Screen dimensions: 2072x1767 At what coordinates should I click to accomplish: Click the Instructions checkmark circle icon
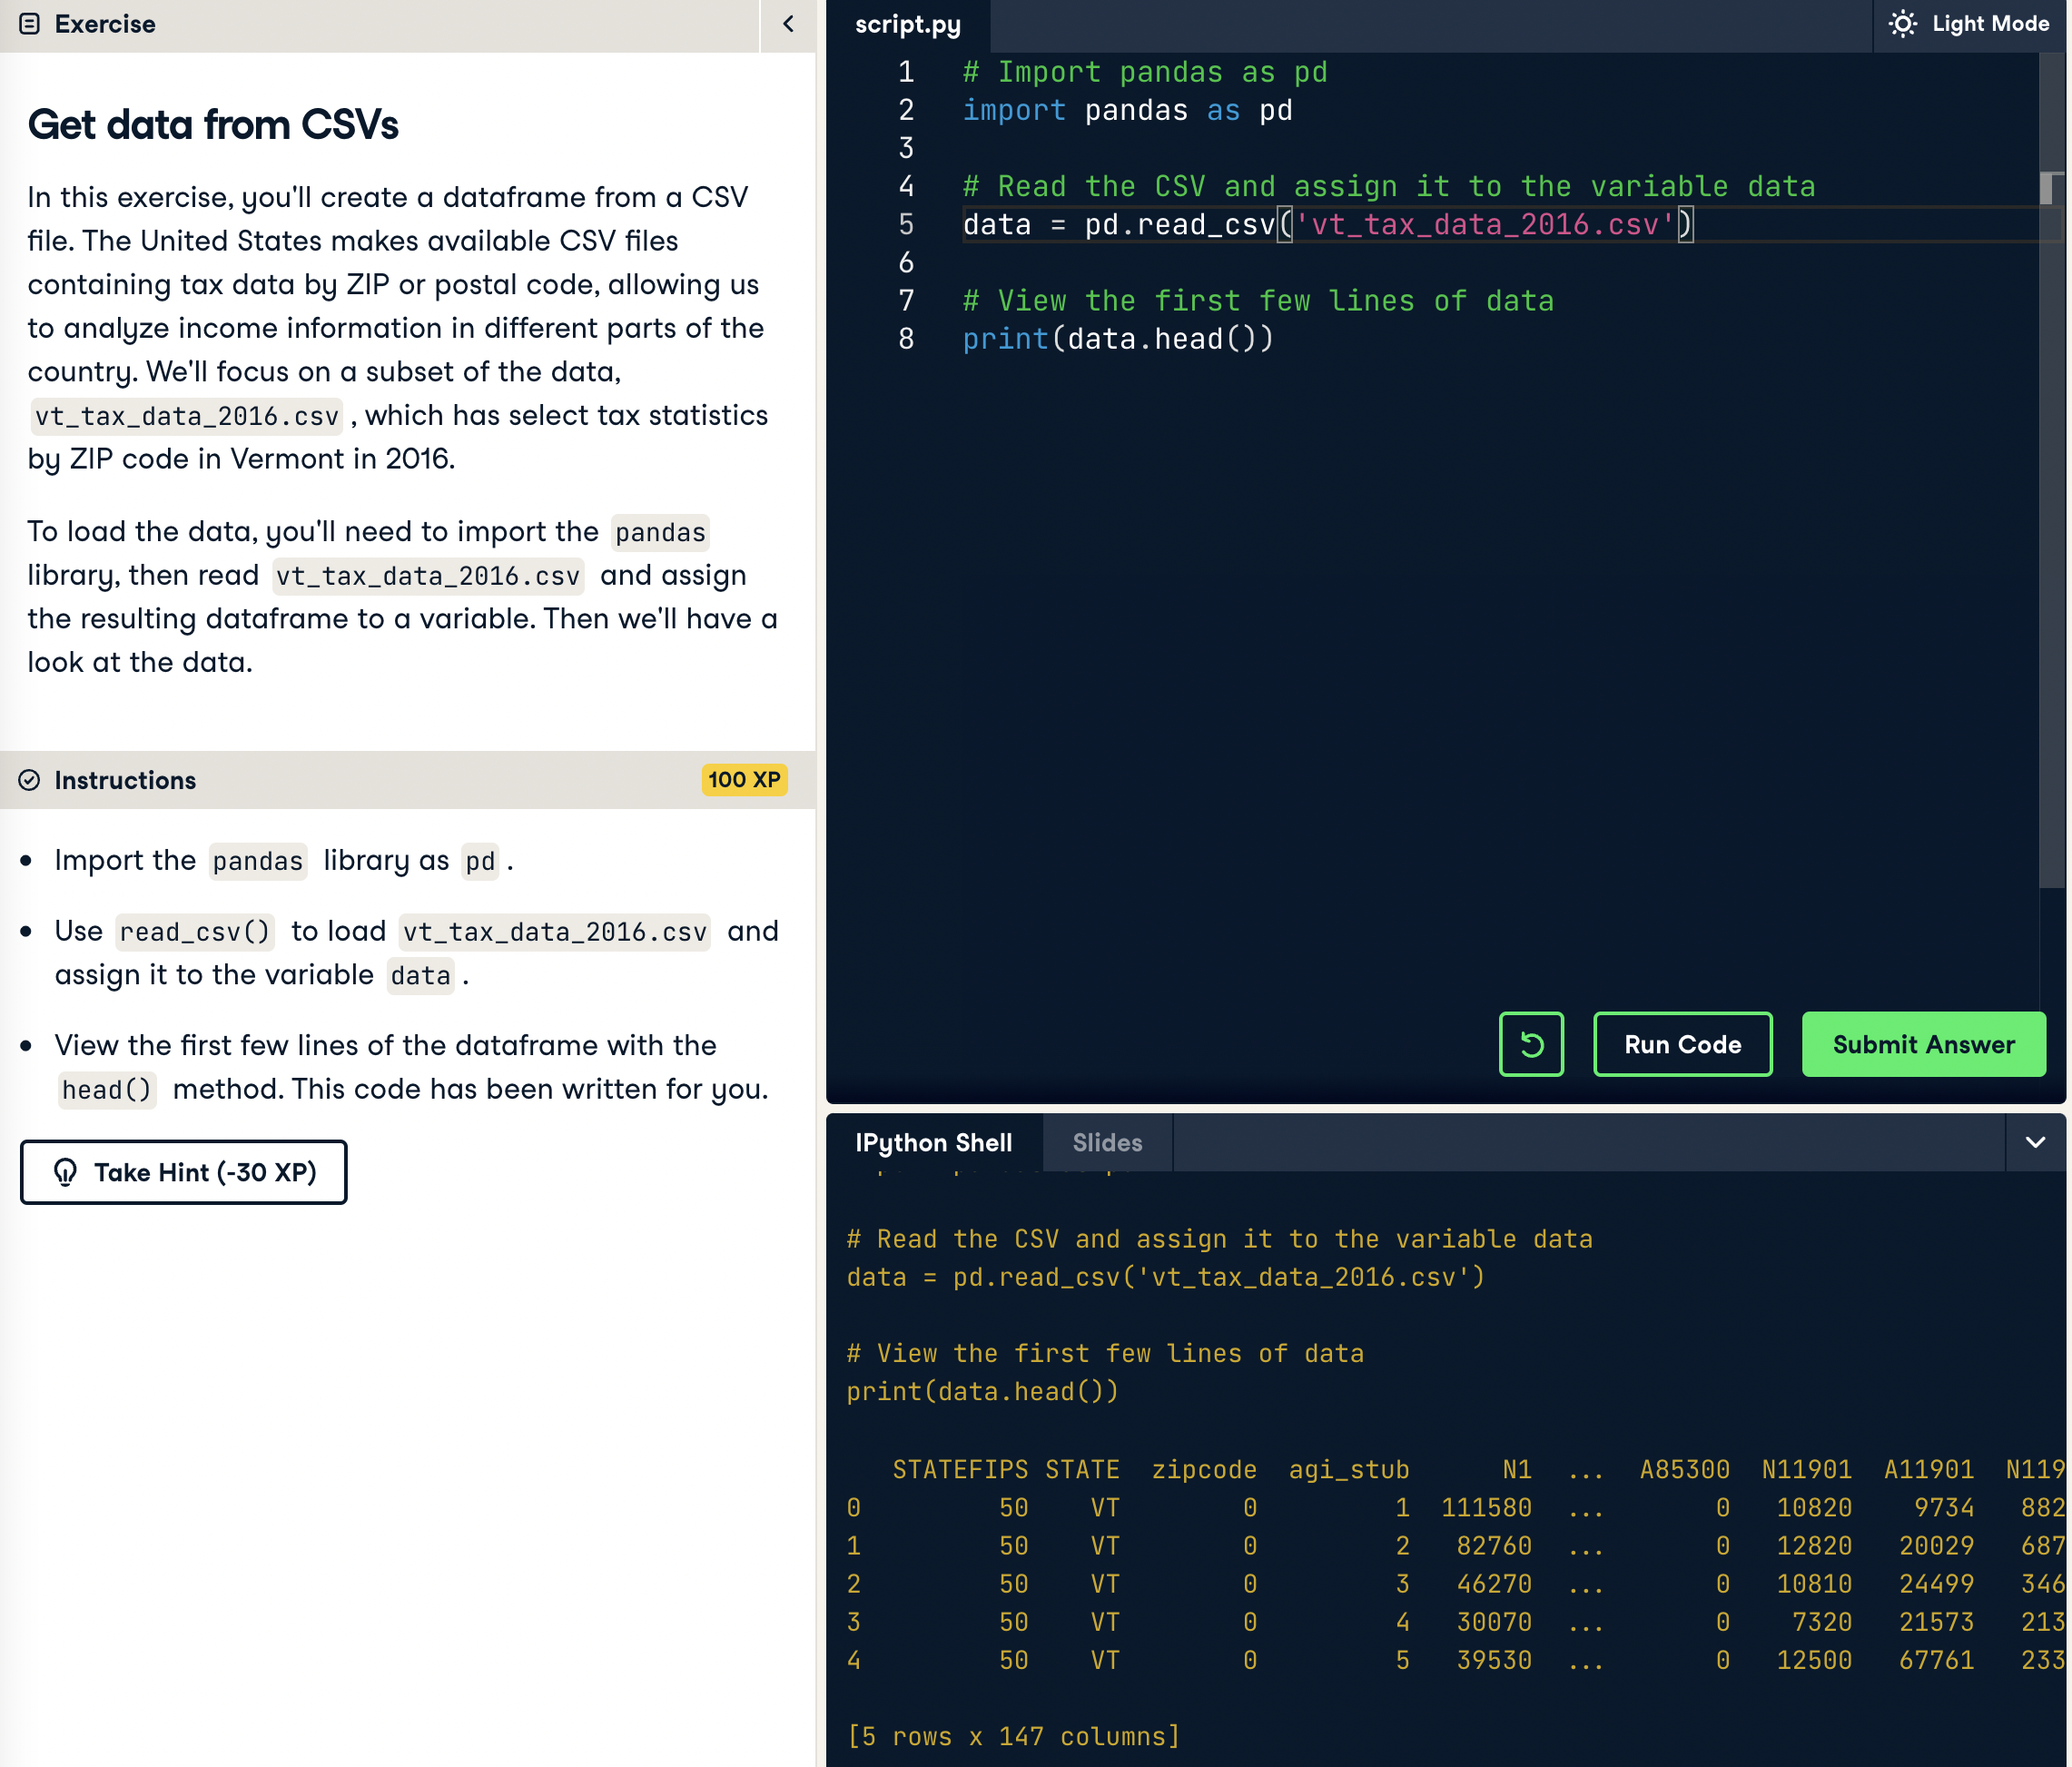30,780
